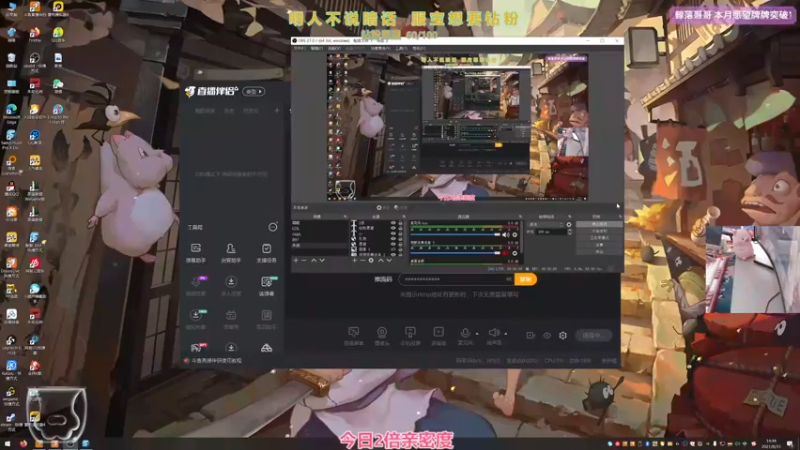Open the 弹幕助手 tool in the toolbox
Viewport: 800px width, 450px height.
[x=195, y=253]
